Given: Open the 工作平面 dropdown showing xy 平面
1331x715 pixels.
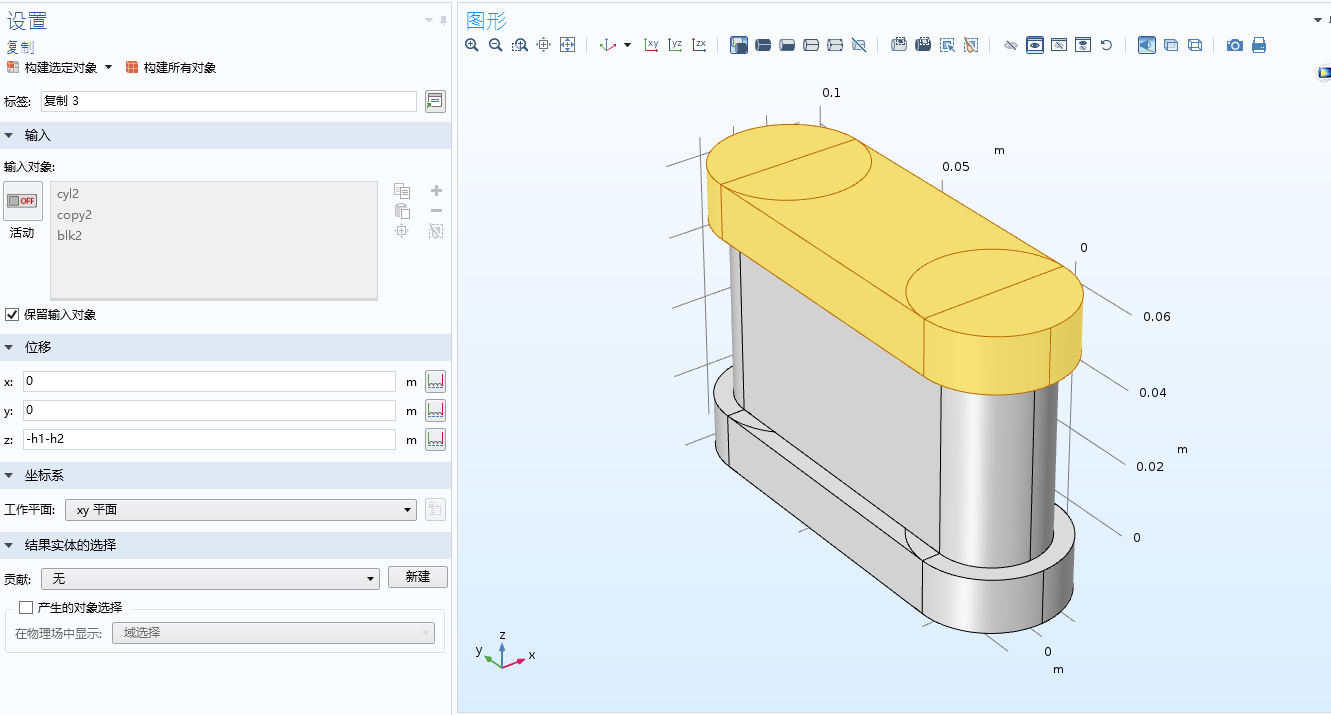Looking at the screenshot, I should 240,510.
